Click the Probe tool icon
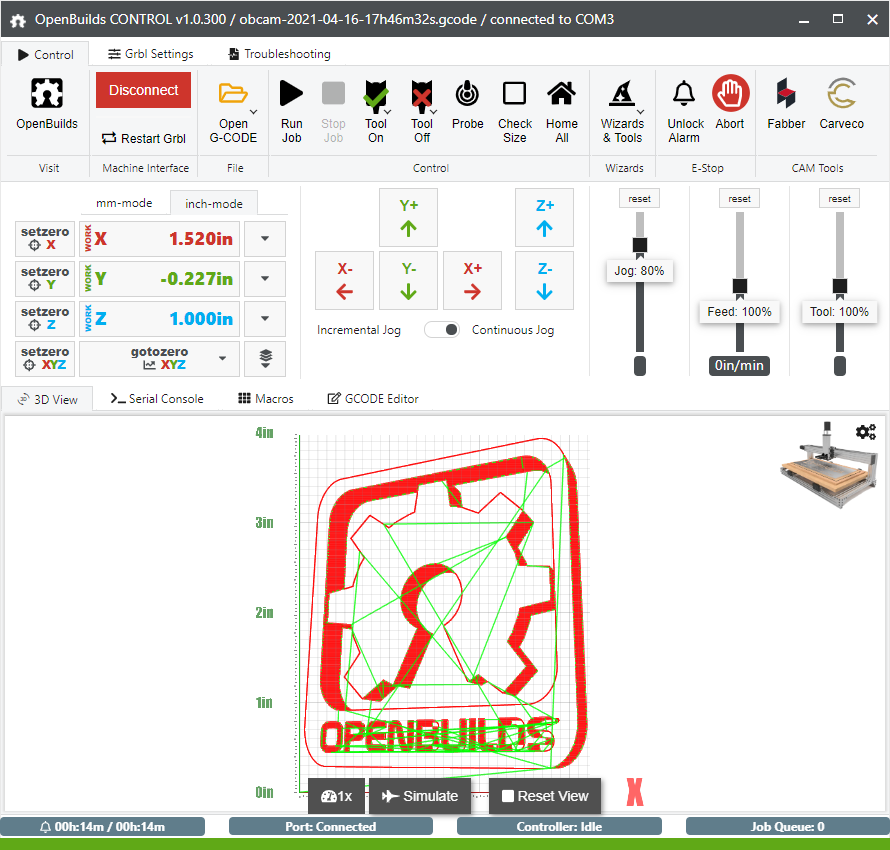Viewport: 890px width, 850px height. tap(467, 95)
